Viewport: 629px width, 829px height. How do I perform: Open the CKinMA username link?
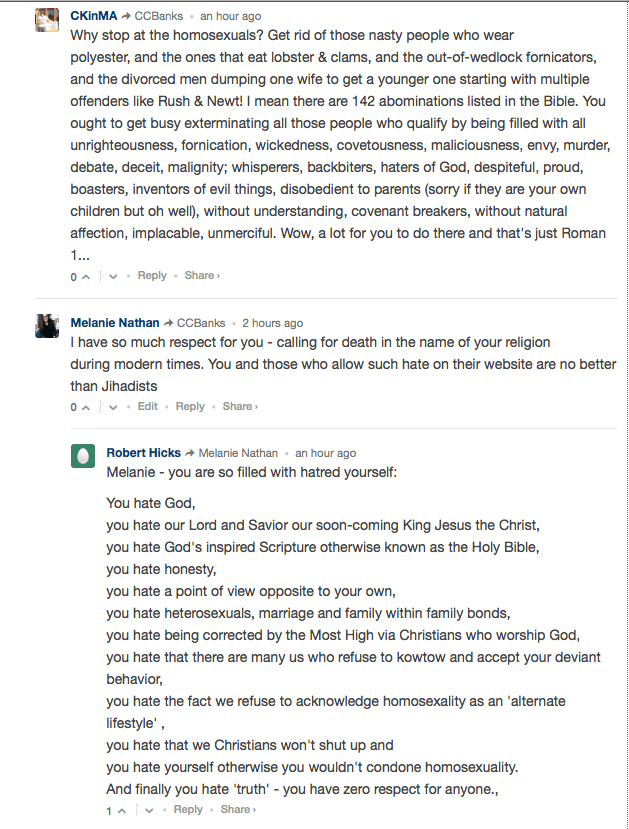(x=94, y=16)
